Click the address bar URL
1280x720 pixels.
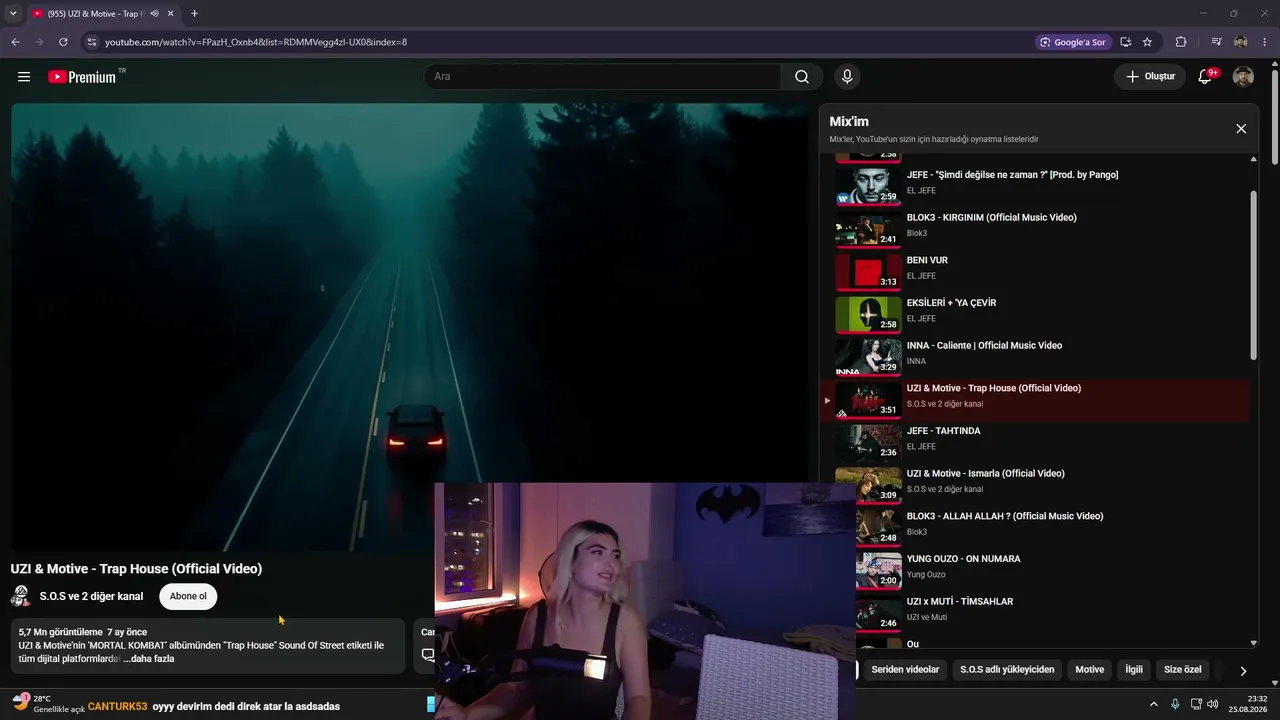[256, 42]
